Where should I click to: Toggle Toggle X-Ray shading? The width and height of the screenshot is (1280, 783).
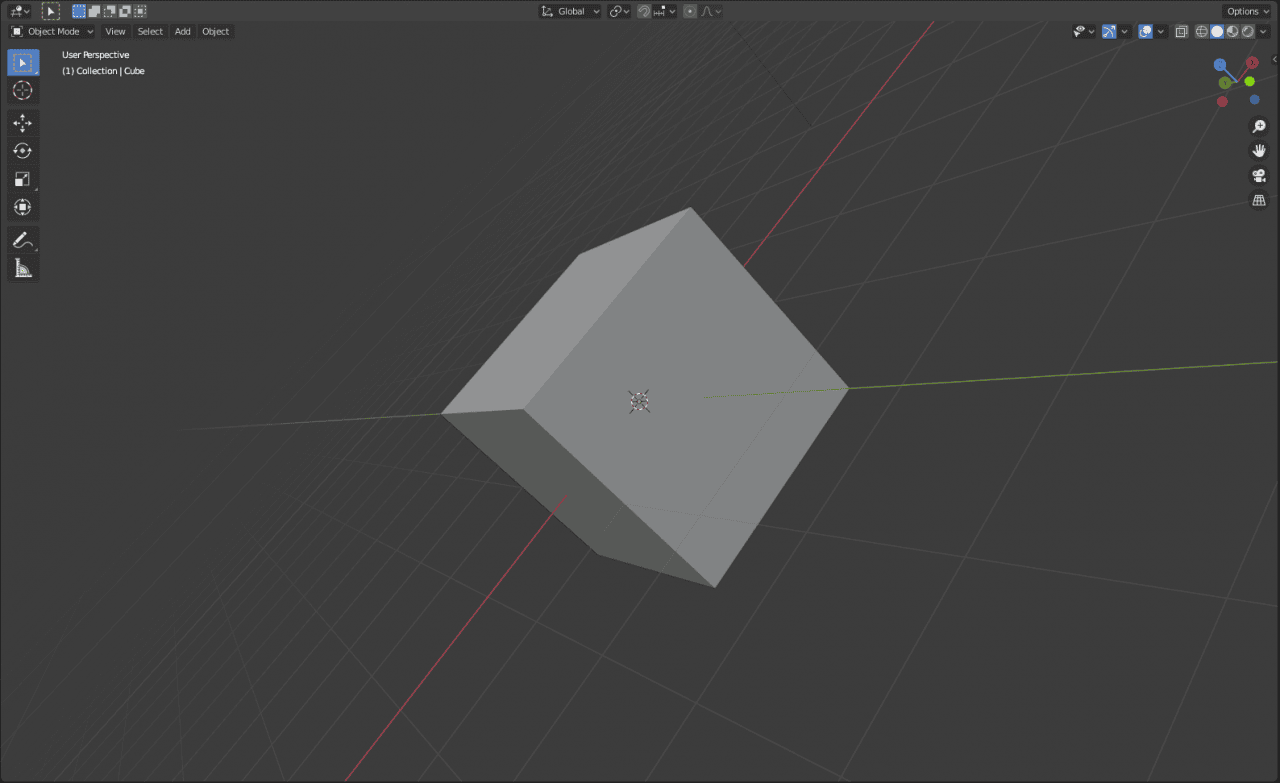pyautogui.click(x=1181, y=31)
